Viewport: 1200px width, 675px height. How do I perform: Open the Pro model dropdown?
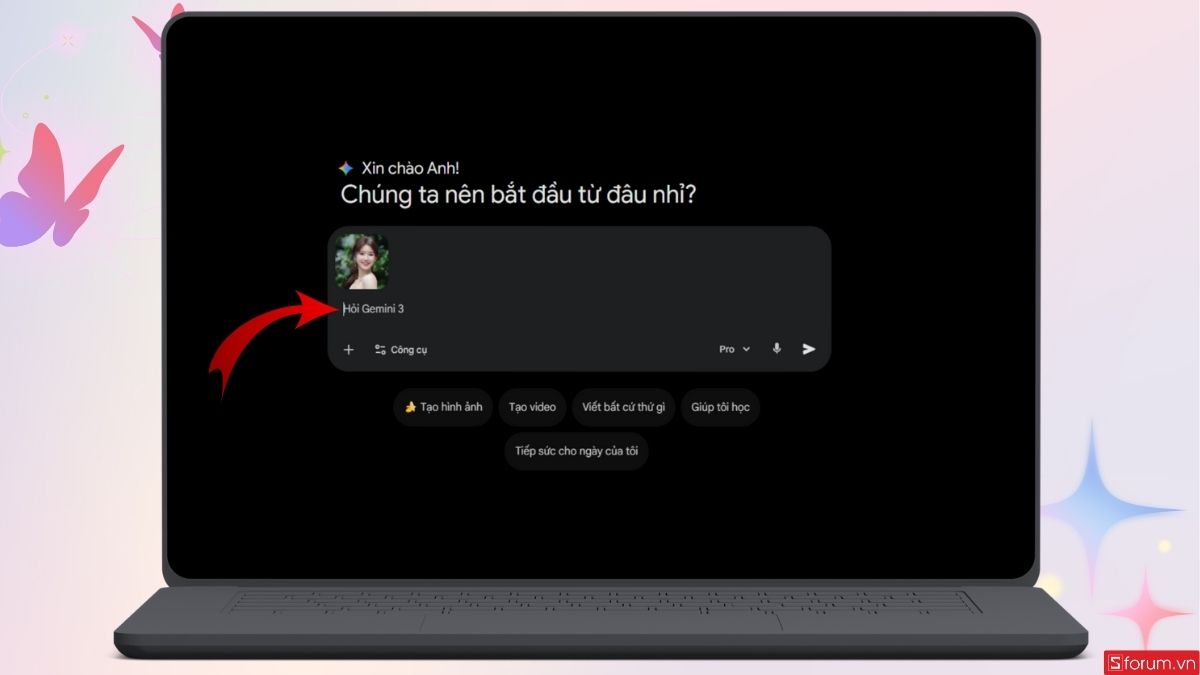tap(733, 348)
